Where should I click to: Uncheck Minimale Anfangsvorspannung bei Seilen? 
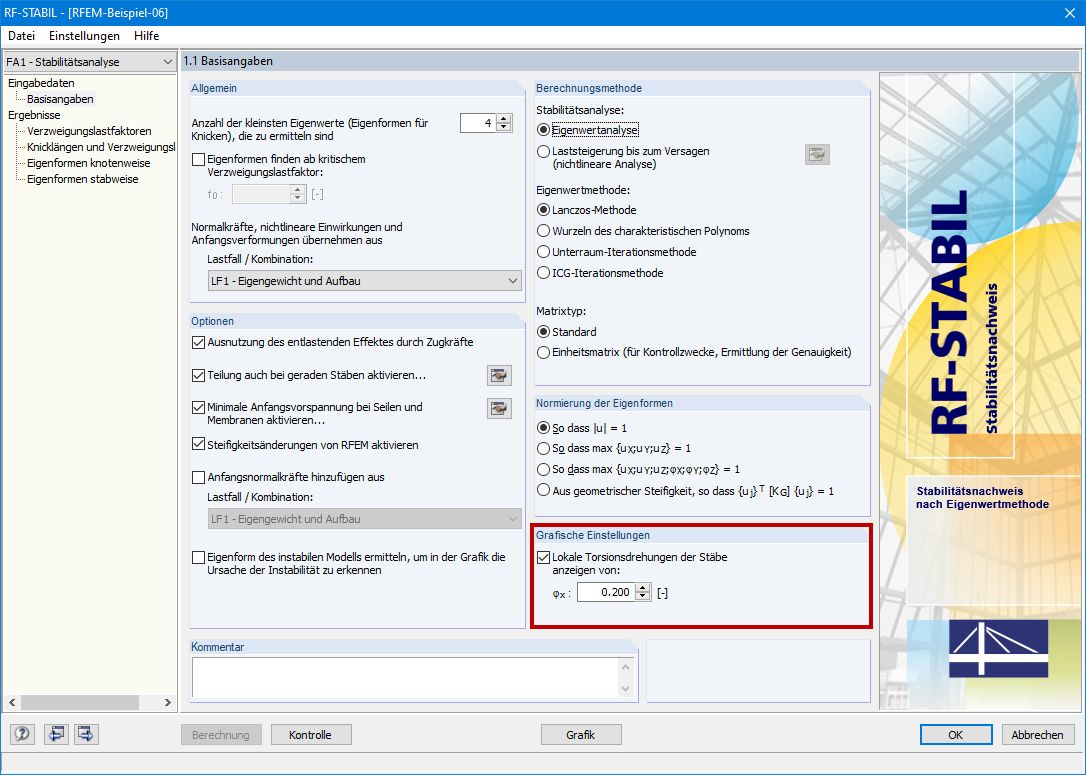pos(198,407)
